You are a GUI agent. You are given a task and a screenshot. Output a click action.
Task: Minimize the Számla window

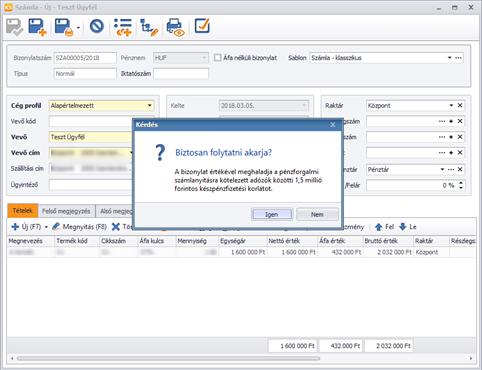[439, 8]
